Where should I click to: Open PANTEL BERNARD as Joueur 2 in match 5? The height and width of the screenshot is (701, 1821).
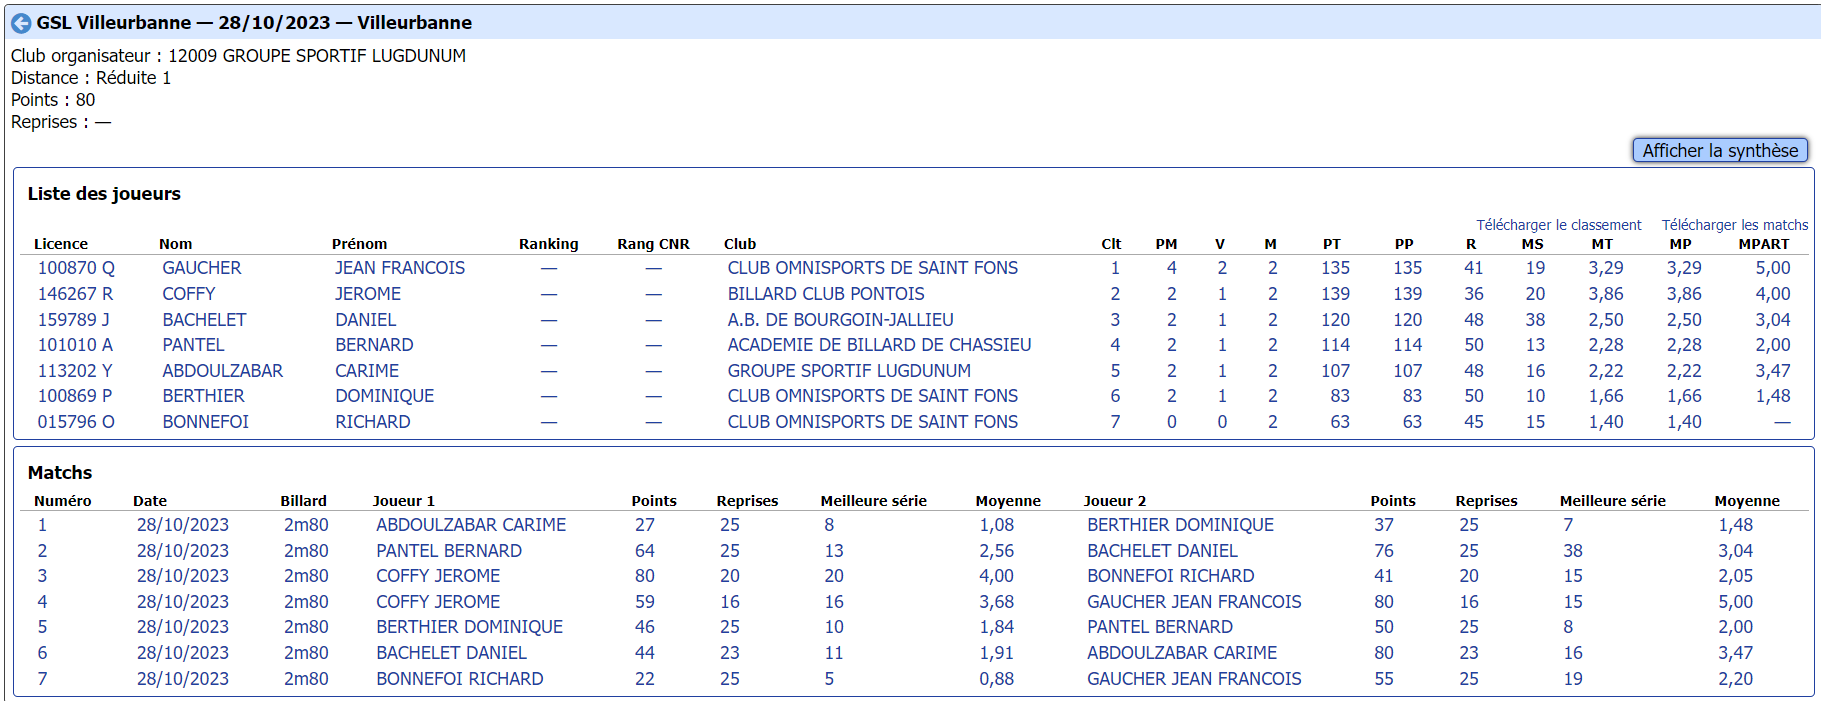pyautogui.click(x=1160, y=627)
